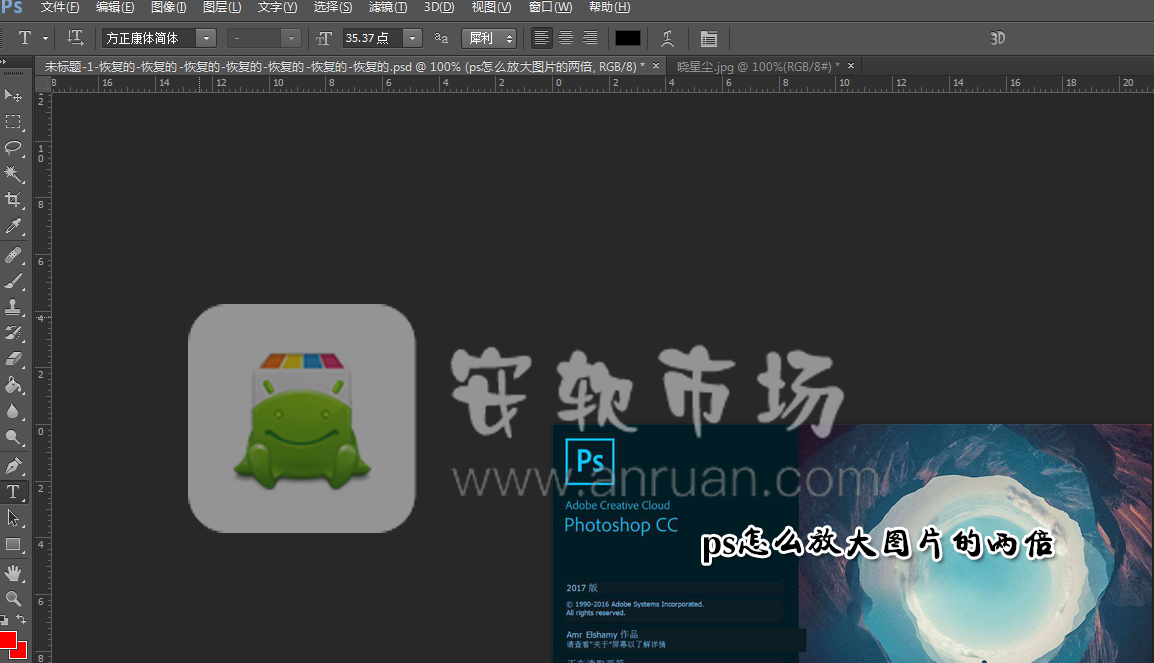The image size is (1154, 663).
Task: Click the black text color swatch
Action: point(628,38)
